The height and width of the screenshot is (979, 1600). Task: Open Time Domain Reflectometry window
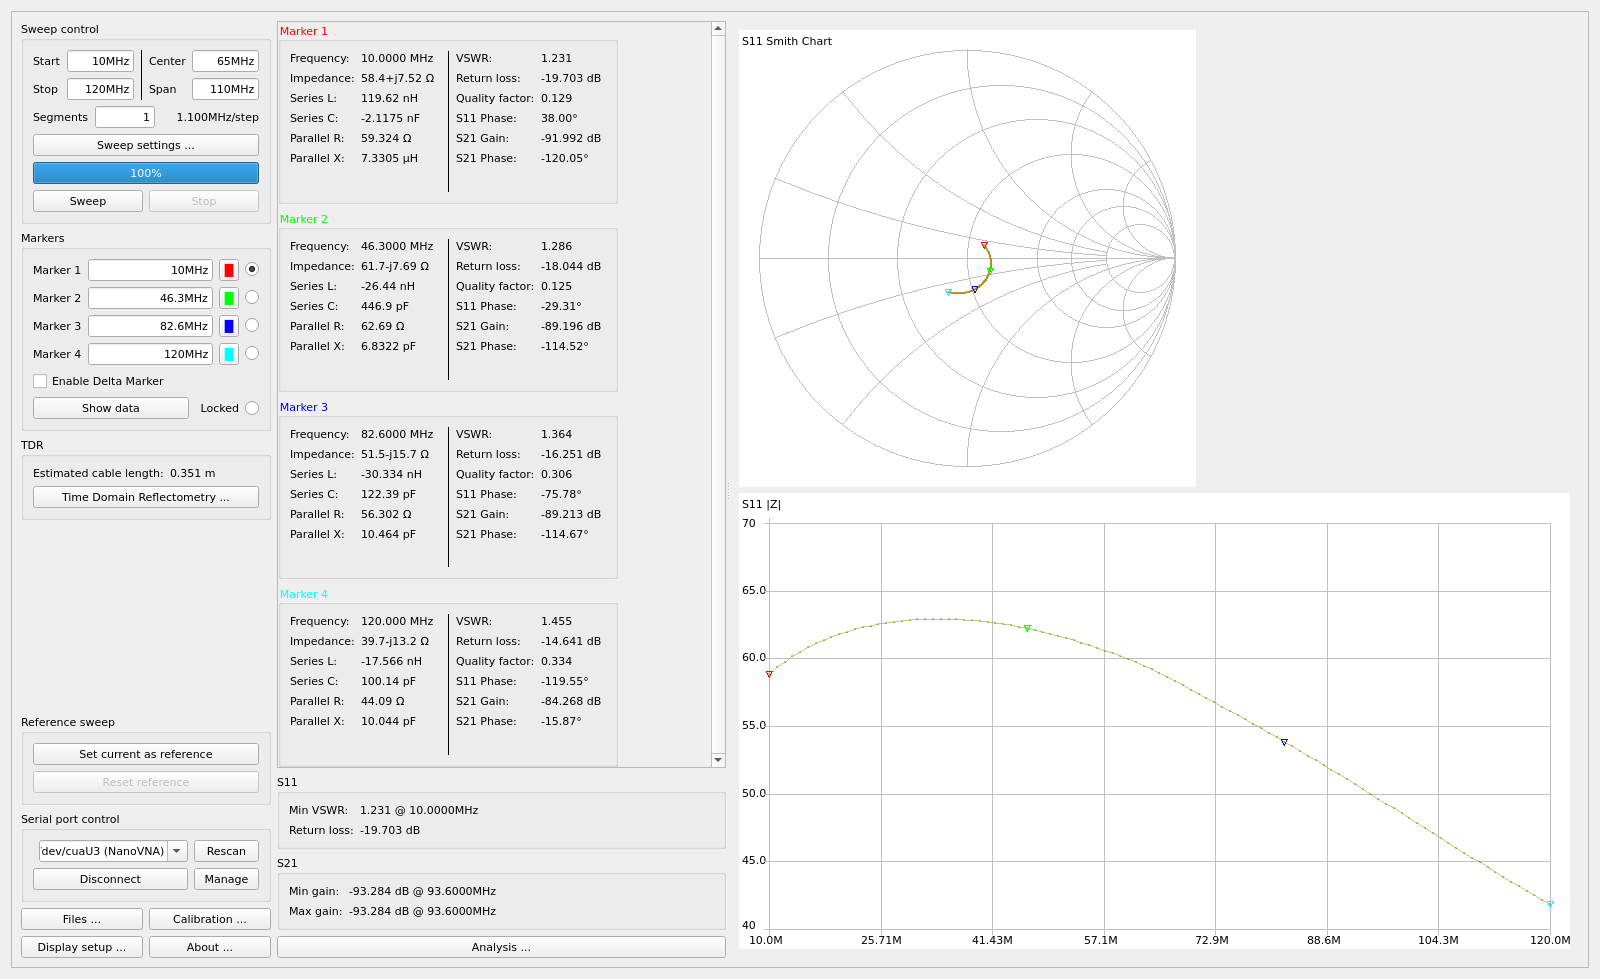tap(146, 497)
